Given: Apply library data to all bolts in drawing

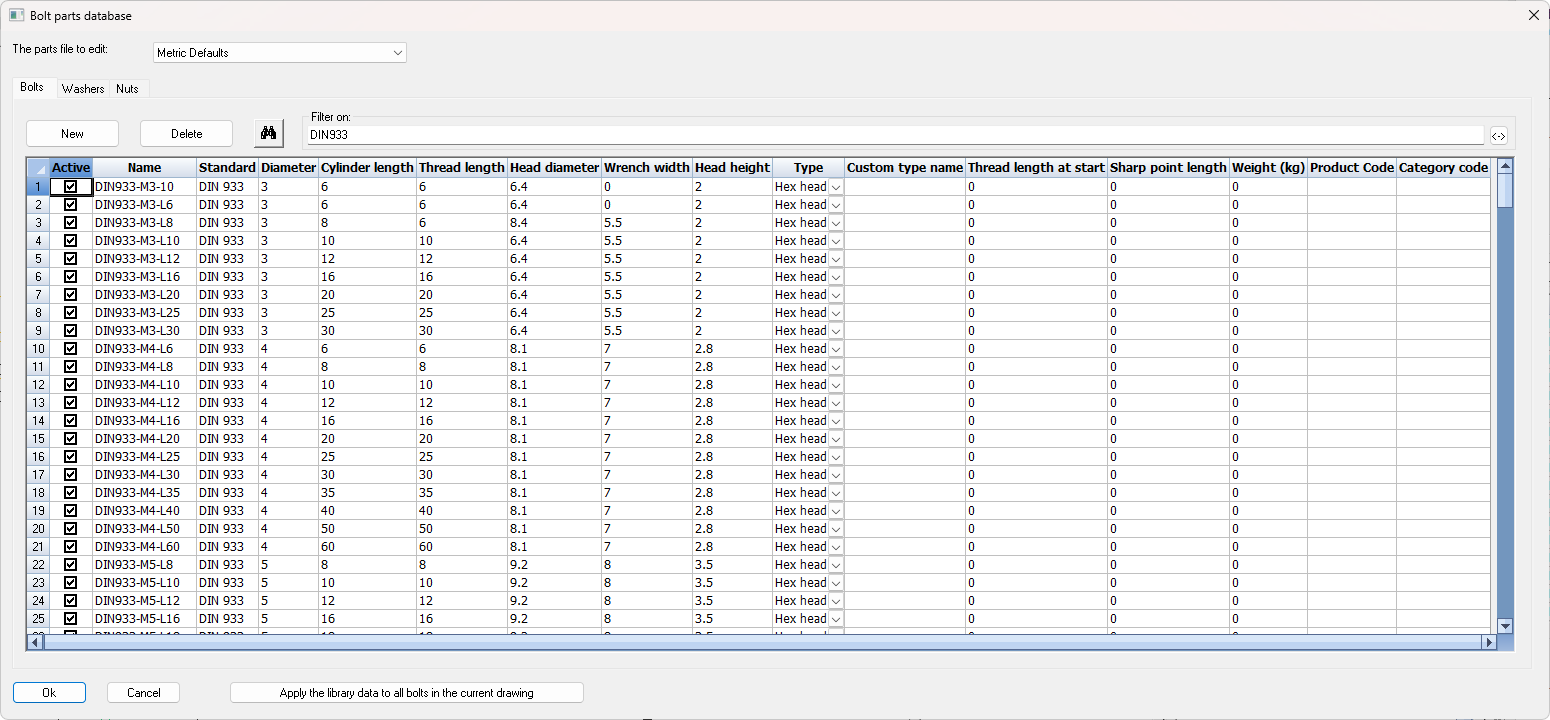Looking at the screenshot, I should click(406, 693).
